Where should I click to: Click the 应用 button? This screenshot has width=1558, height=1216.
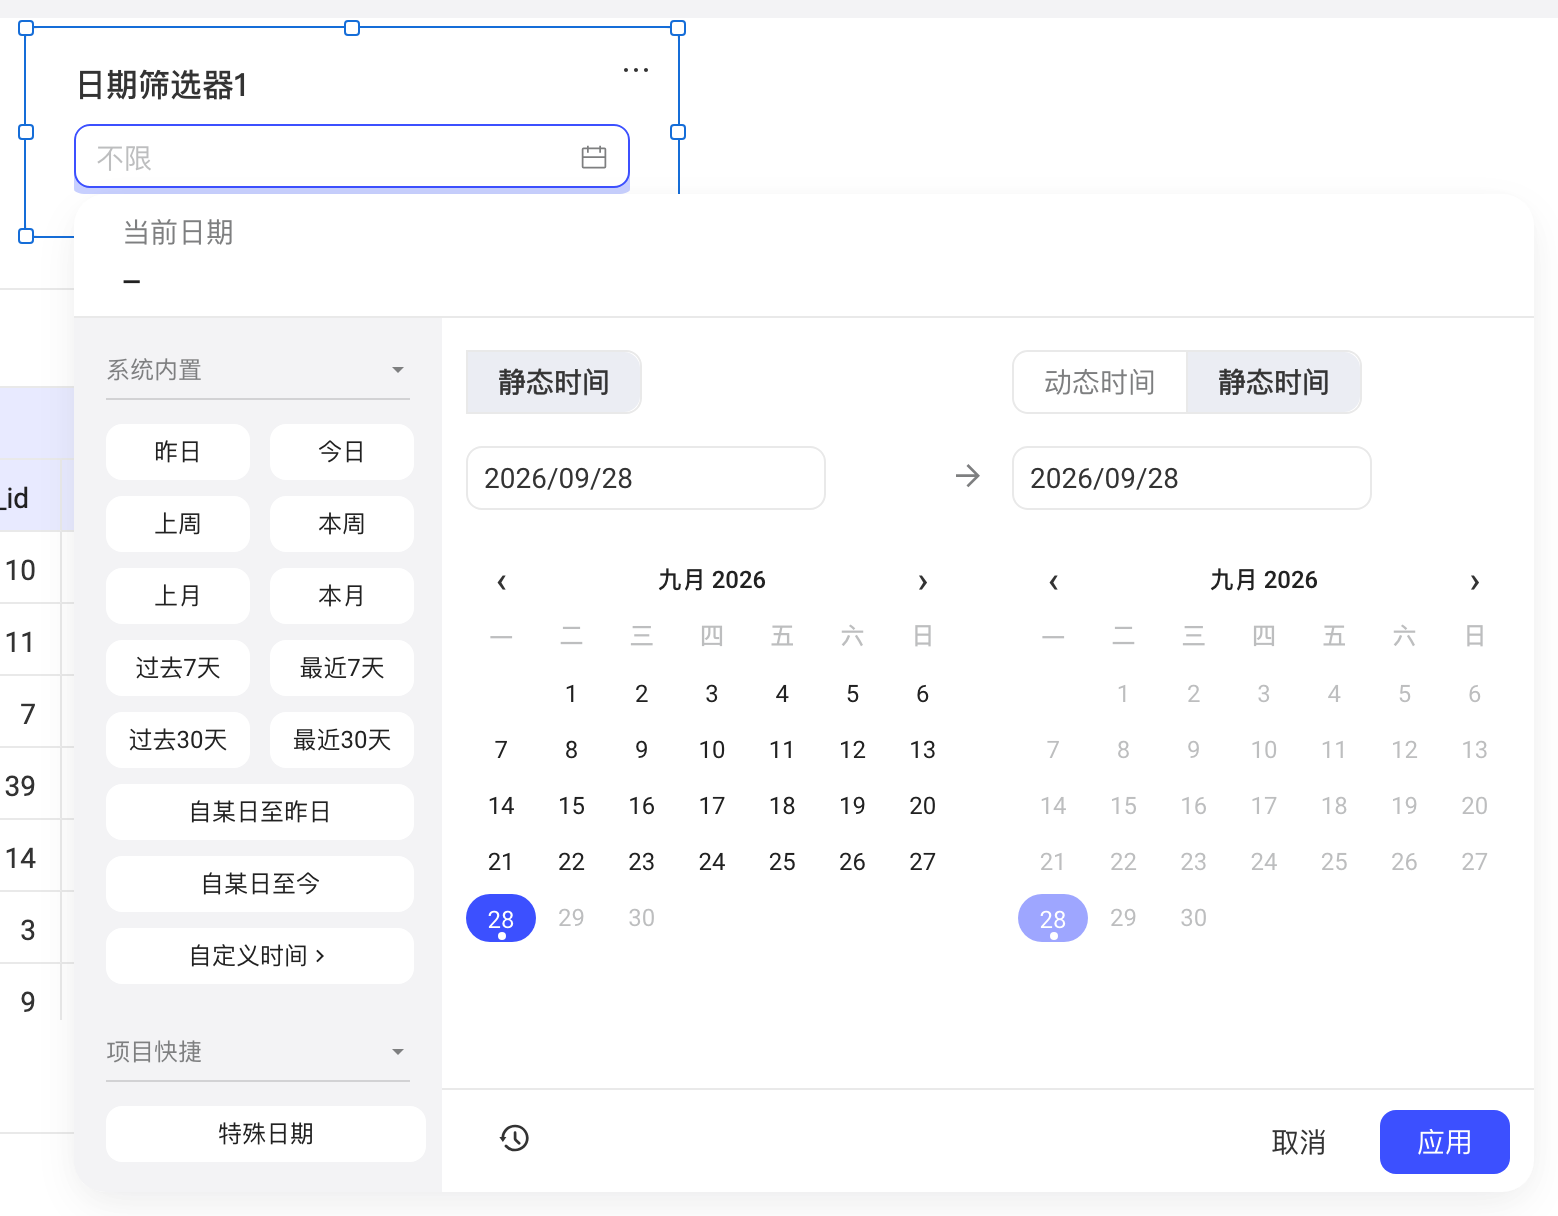pos(1444,1142)
